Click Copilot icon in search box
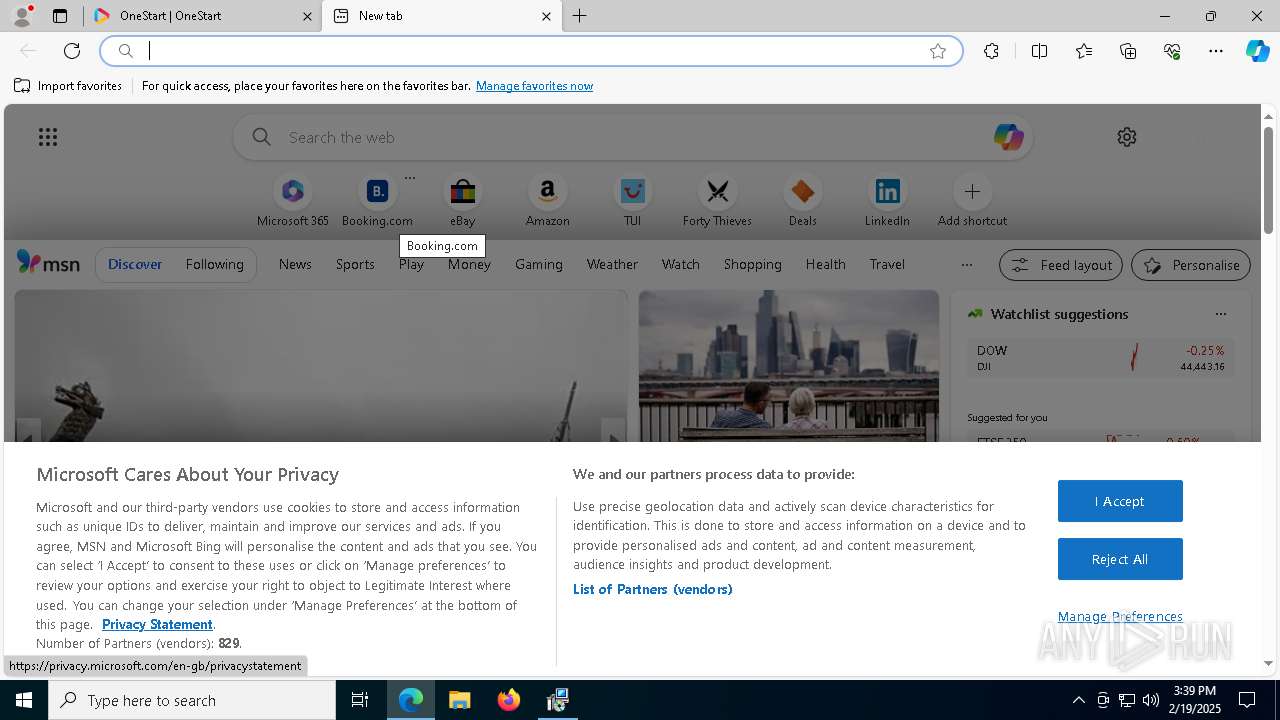The image size is (1280, 720). pyautogui.click(x=1008, y=137)
